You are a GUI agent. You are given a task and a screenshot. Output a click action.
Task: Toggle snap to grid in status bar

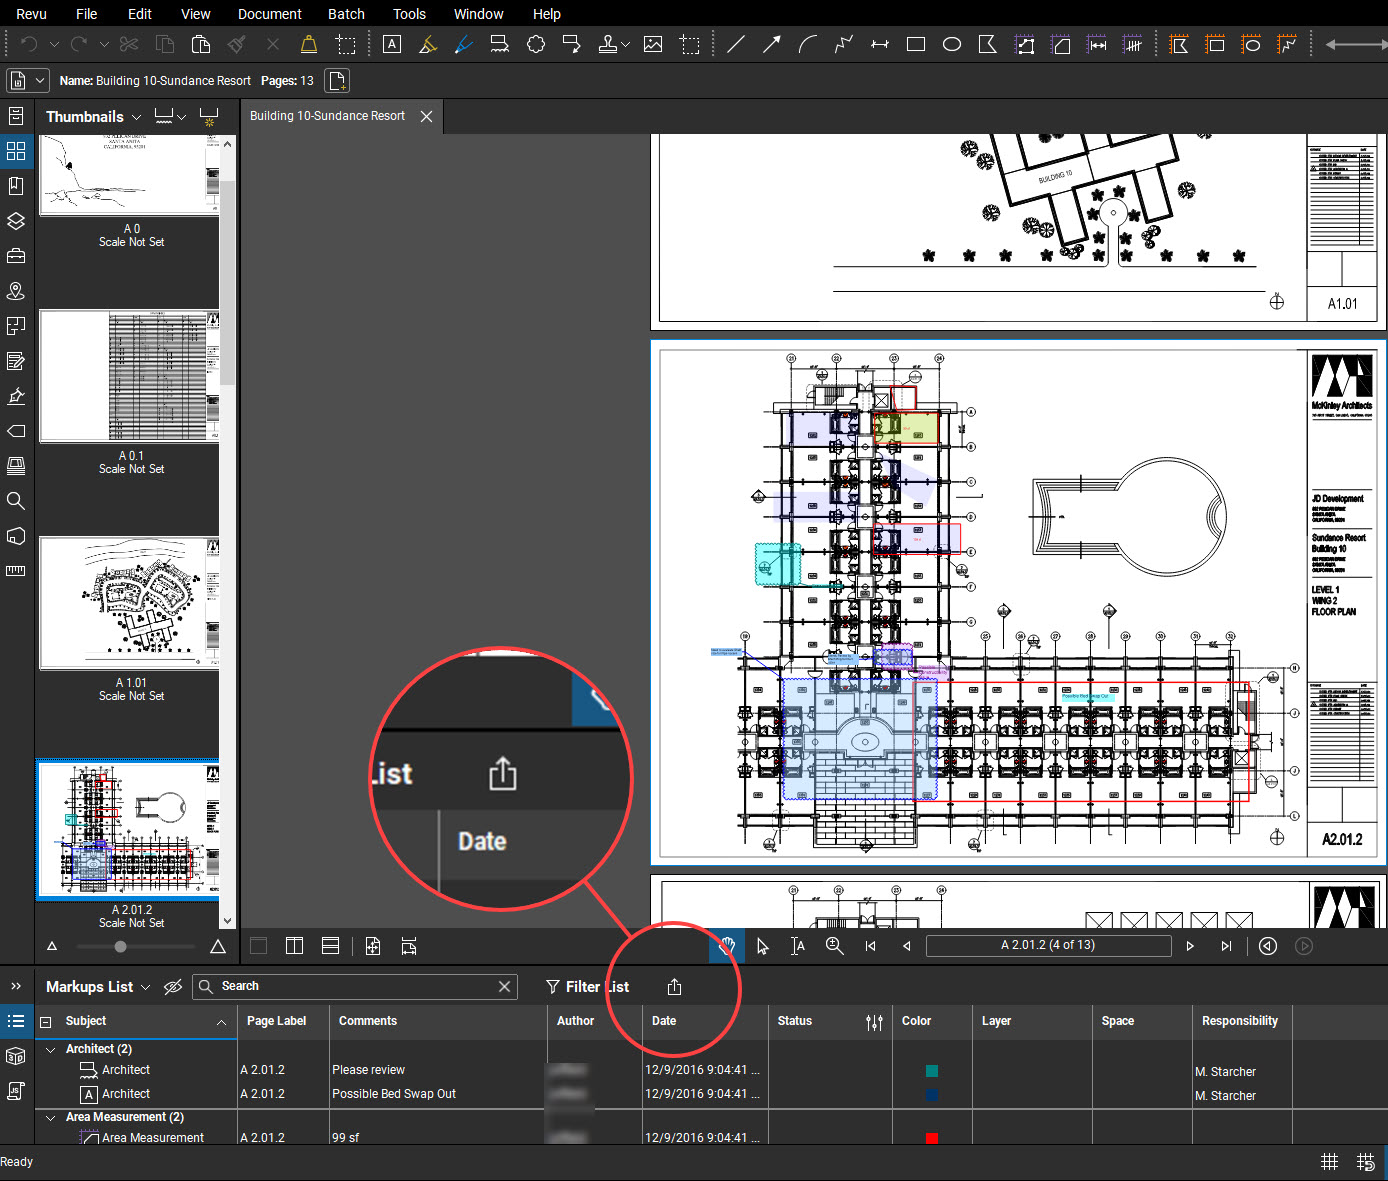[1365, 1162]
